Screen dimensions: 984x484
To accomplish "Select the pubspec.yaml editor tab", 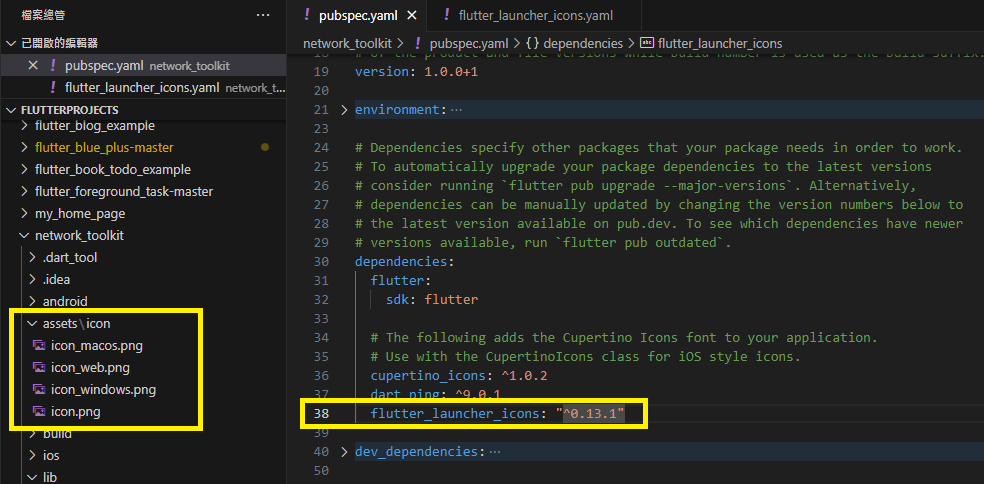I will pos(356,16).
